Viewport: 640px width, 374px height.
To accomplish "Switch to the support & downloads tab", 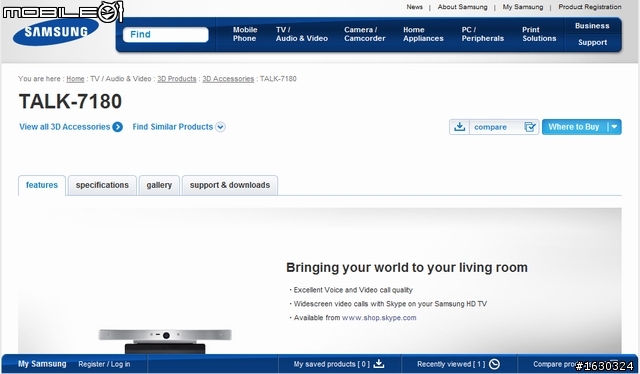I will (230, 185).
